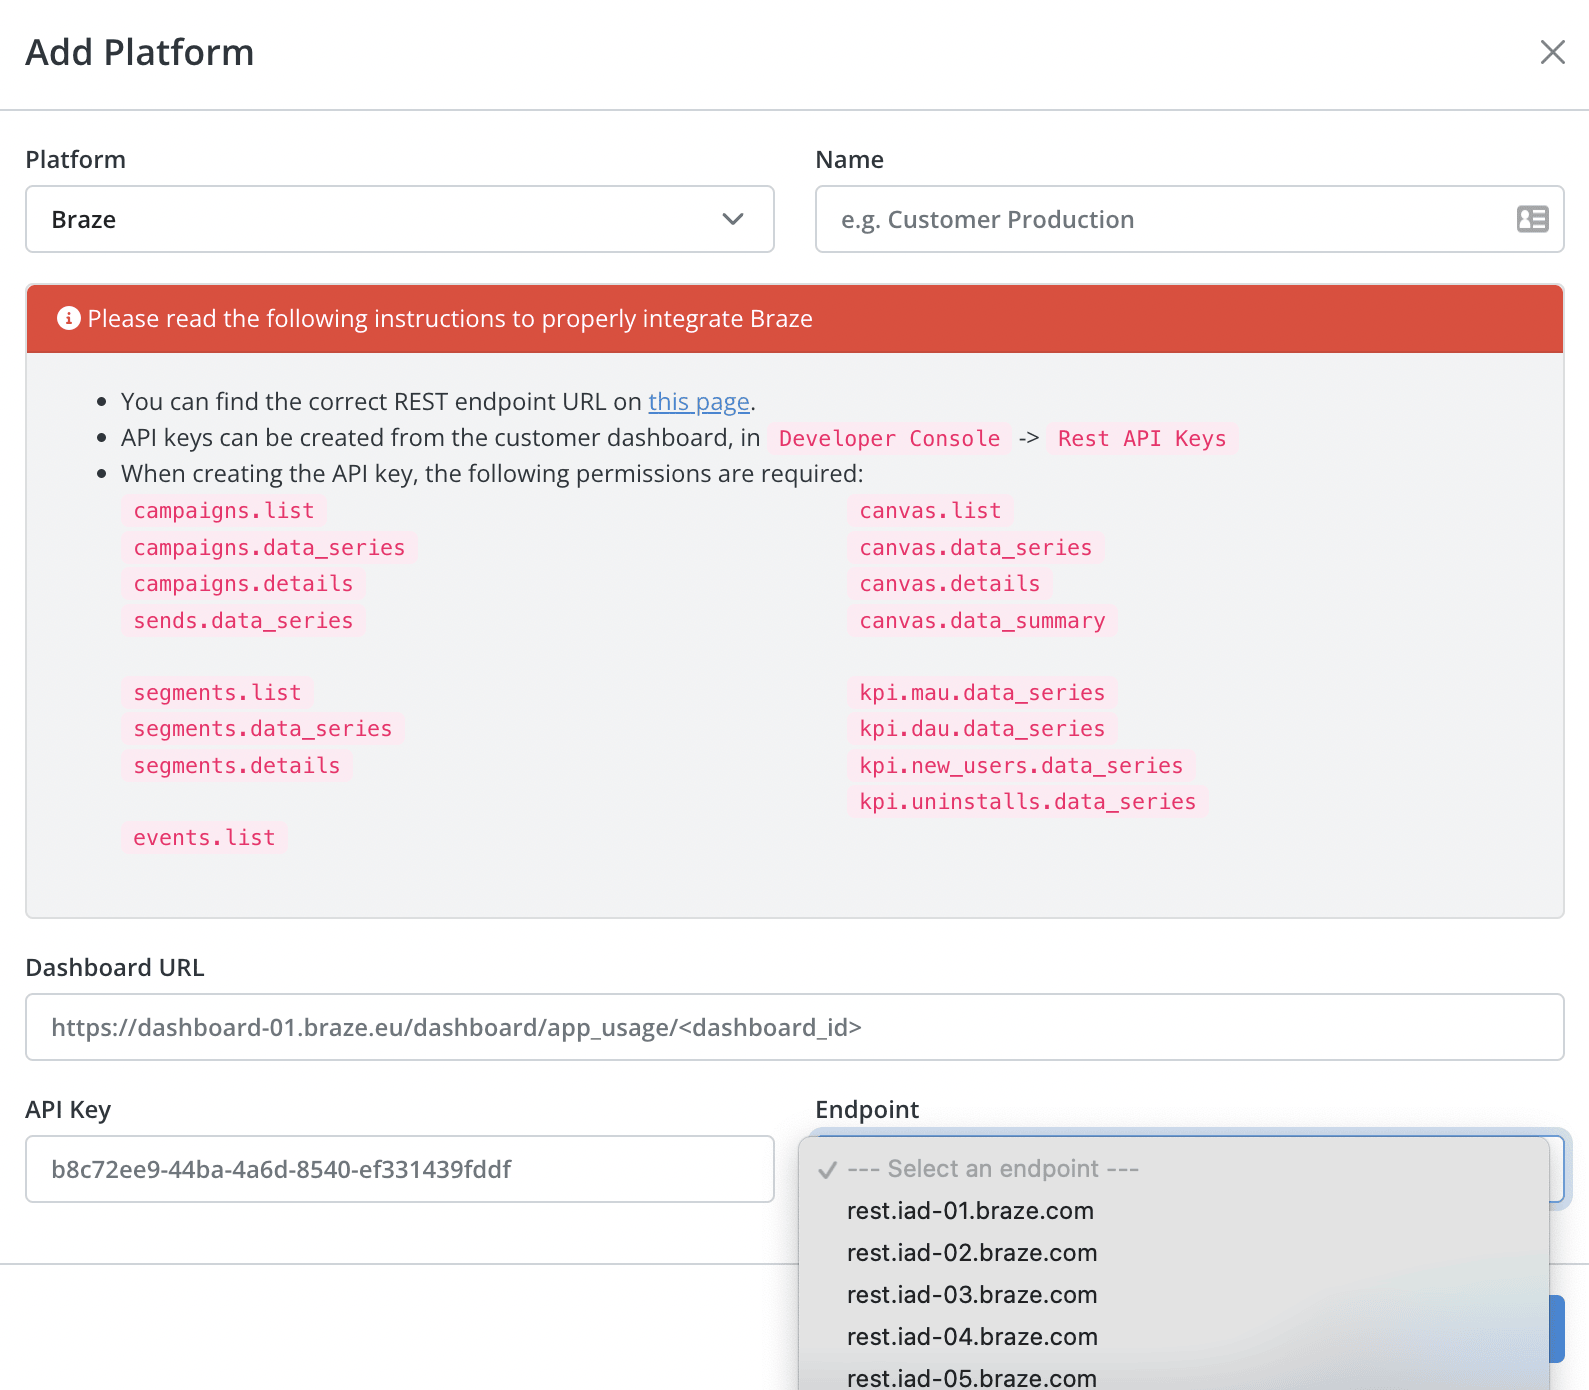
Task: Choose the '--- Select an endpoint ---' placeholder option
Action: tap(1174, 1169)
